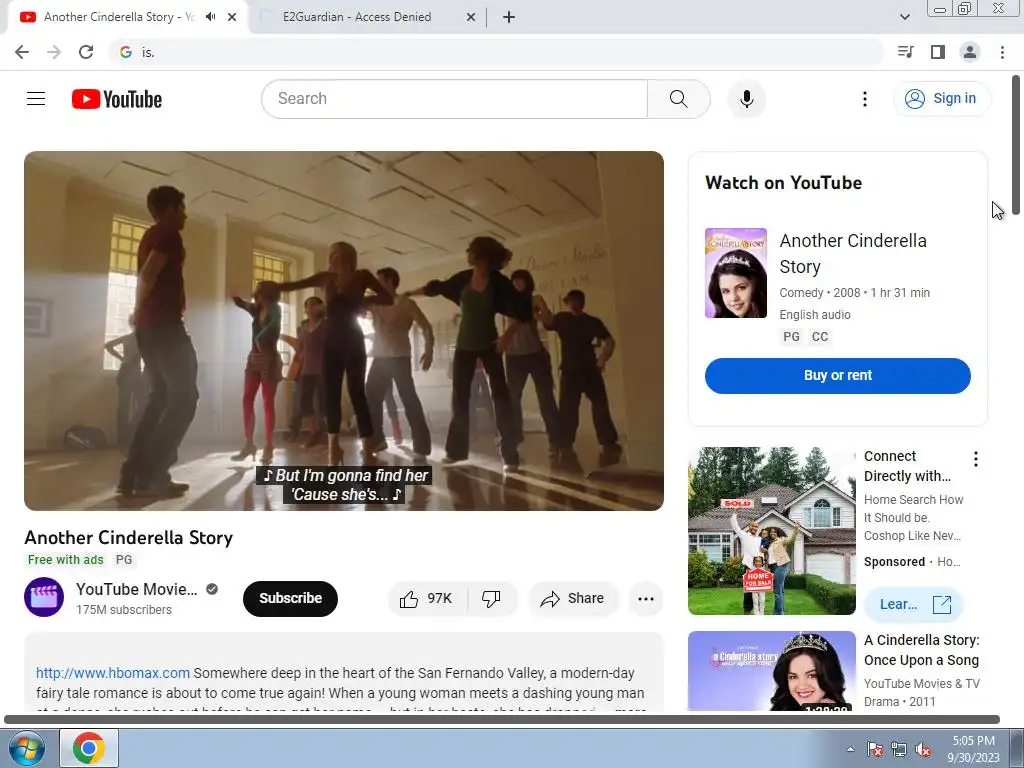This screenshot has width=1024, height=768.
Task: Click the vertical page scrollbar
Action: [x=1017, y=145]
